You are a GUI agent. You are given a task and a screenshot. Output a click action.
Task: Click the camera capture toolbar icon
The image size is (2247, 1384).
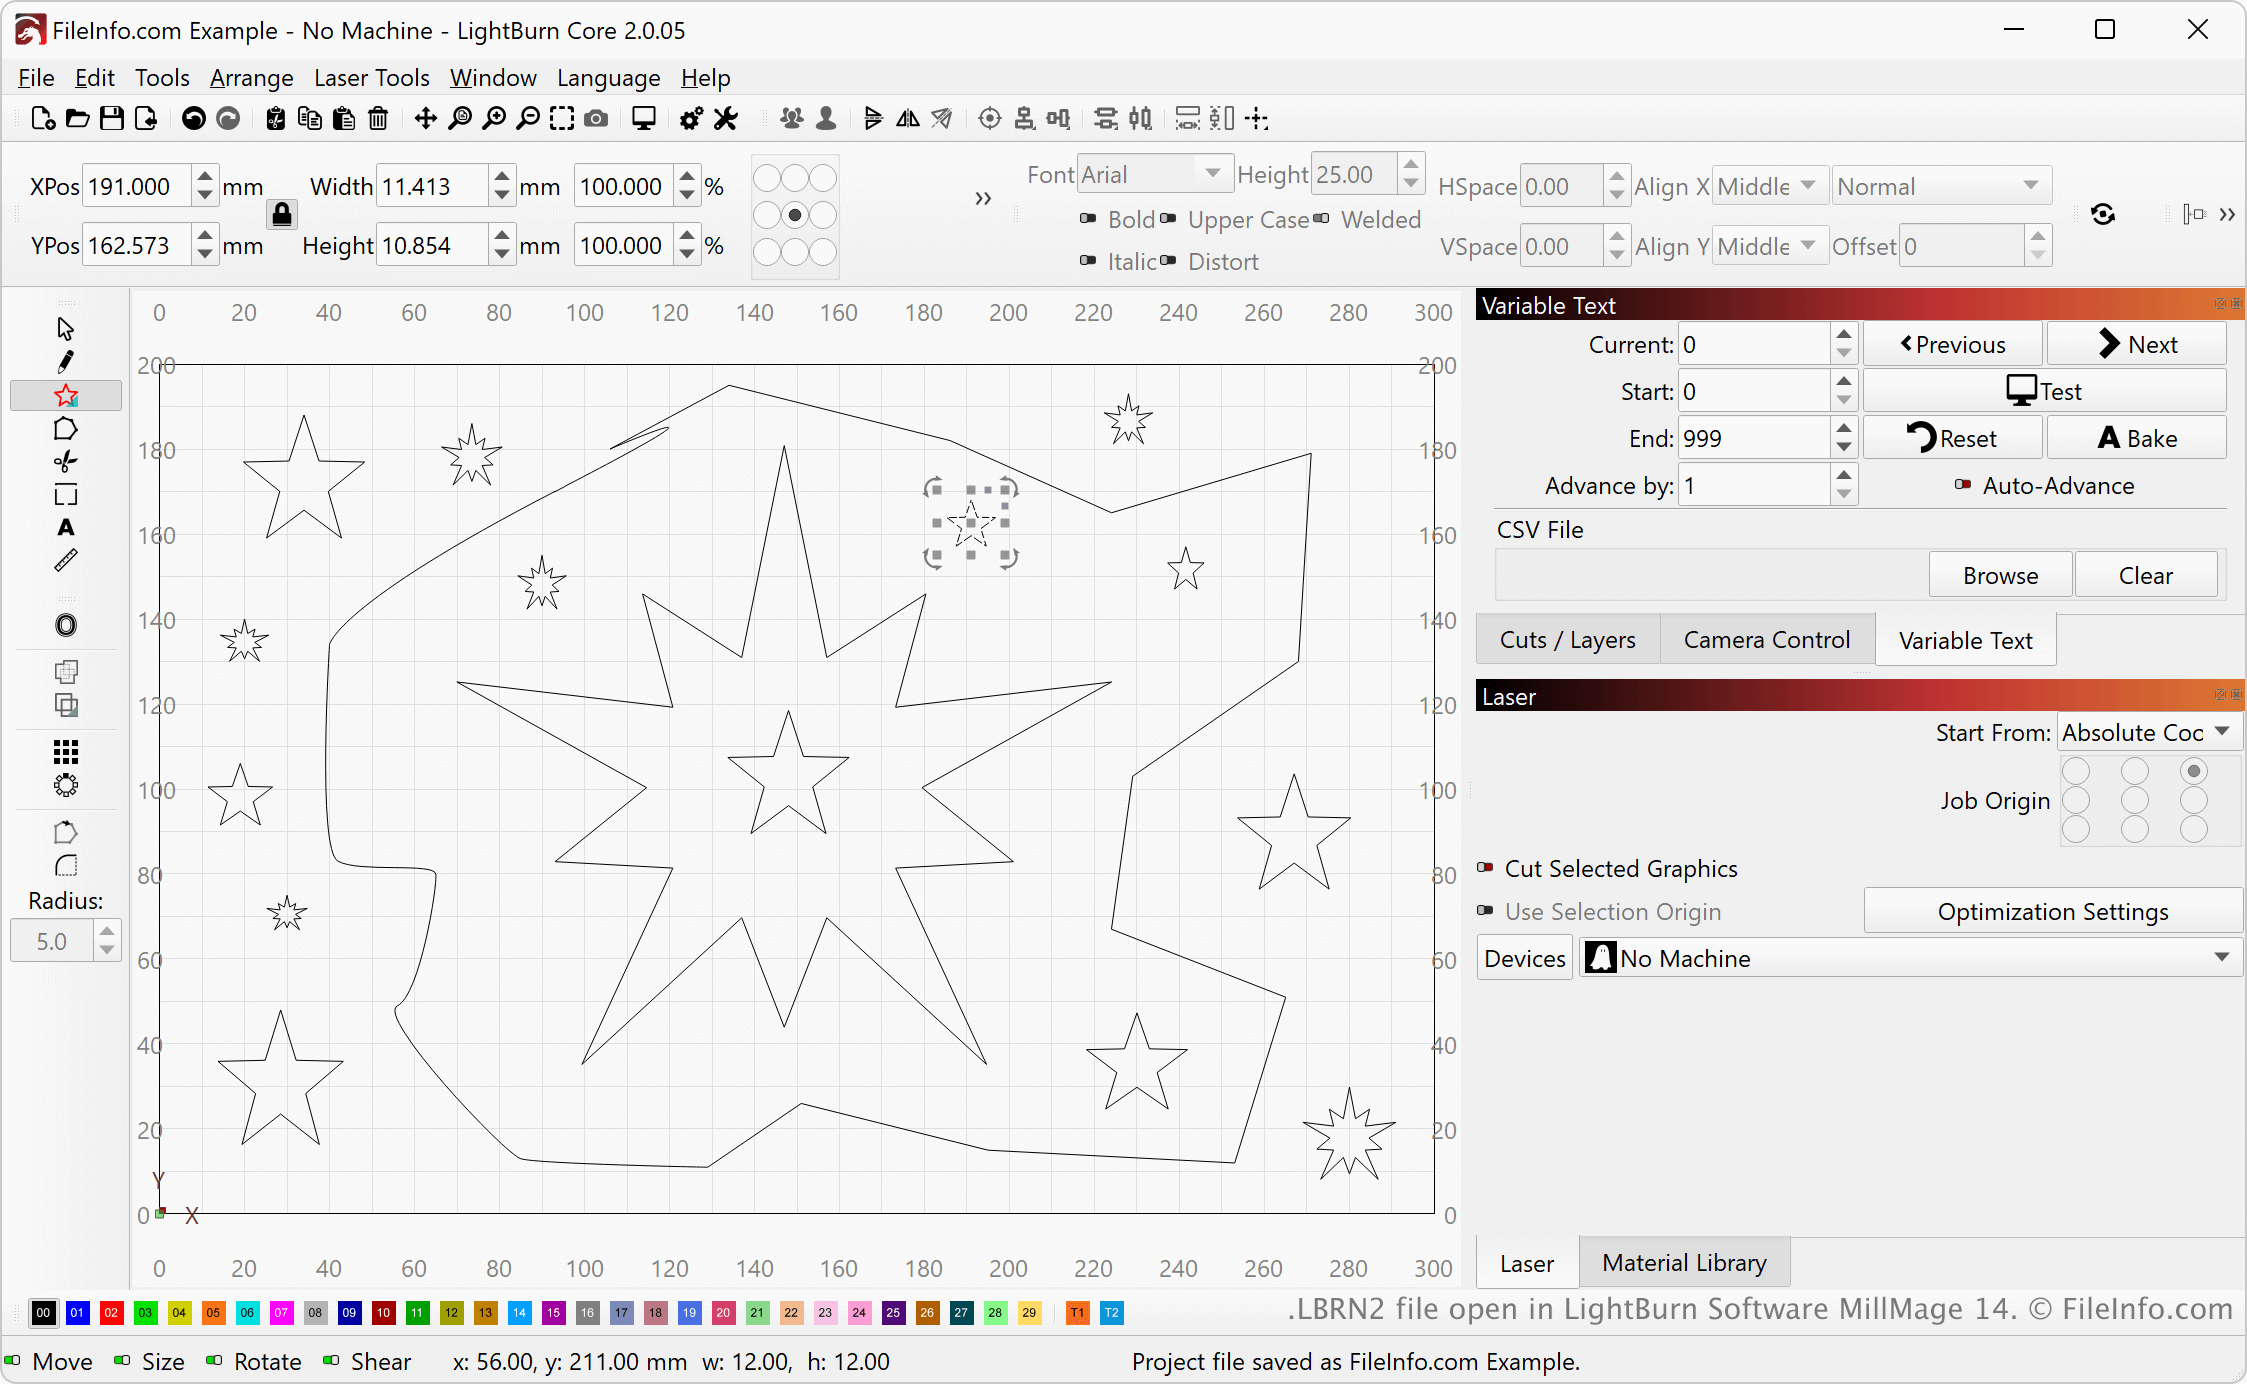tap(596, 119)
